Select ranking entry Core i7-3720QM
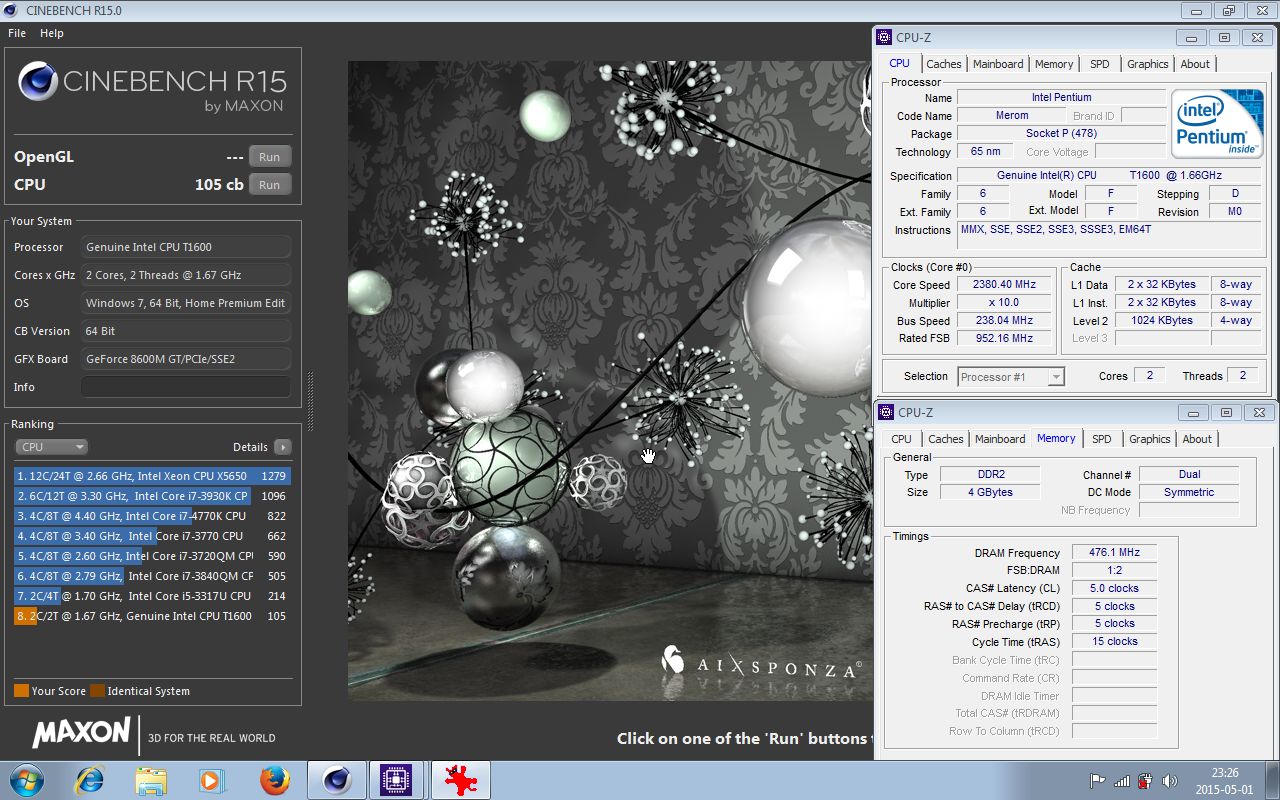Screen dimensions: 1280x800 (x=152, y=556)
